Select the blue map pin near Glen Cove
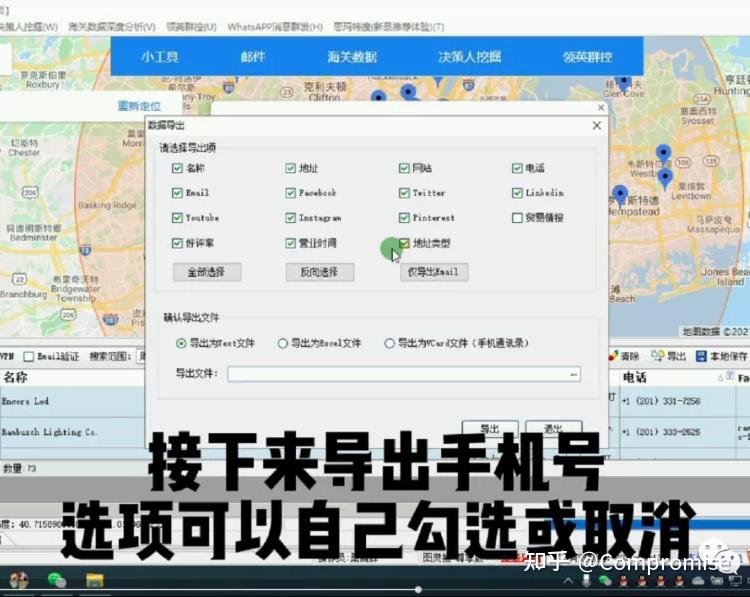Image resolution: width=750 pixels, height=597 pixels. (623, 83)
